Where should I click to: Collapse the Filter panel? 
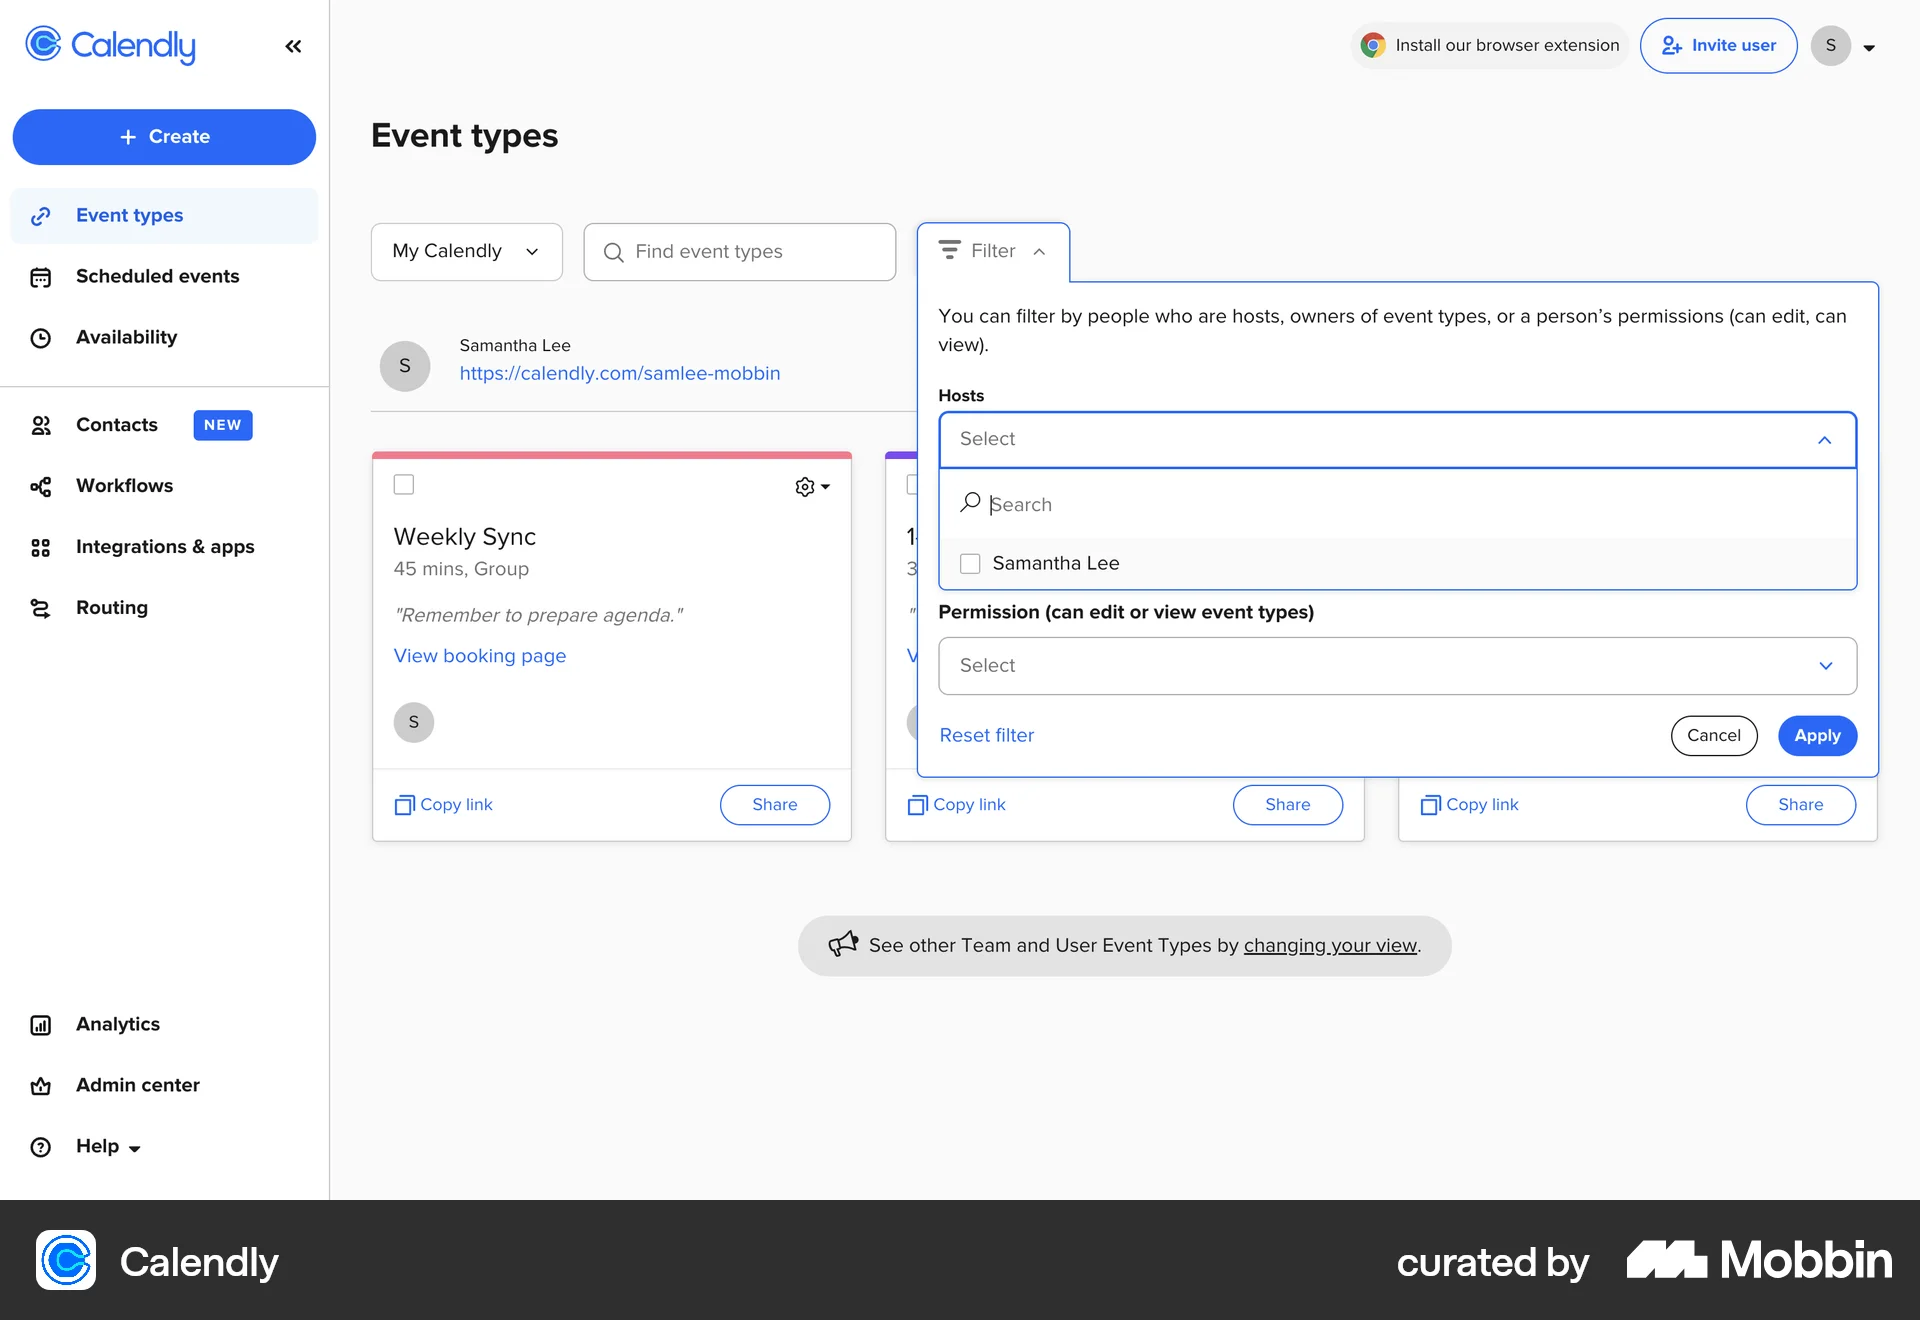pyautogui.click(x=1041, y=252)
